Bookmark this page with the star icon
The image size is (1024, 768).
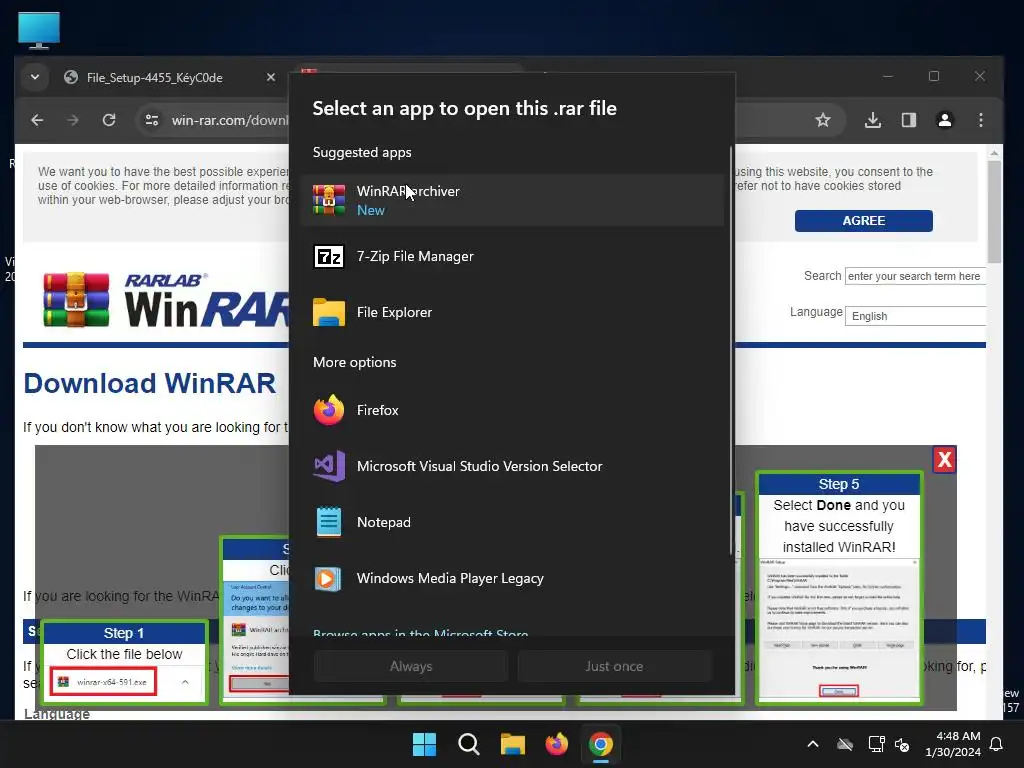823,120
